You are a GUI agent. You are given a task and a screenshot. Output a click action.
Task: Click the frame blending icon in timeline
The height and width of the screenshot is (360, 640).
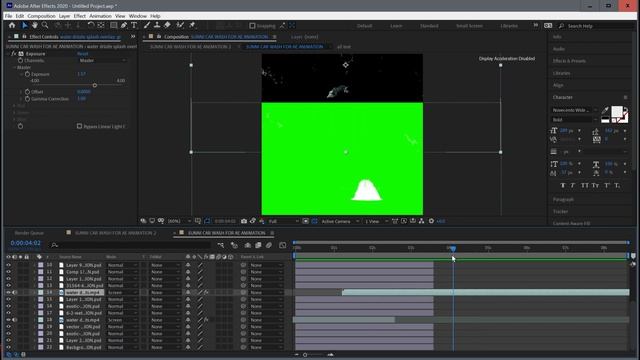tap(258, 245)
